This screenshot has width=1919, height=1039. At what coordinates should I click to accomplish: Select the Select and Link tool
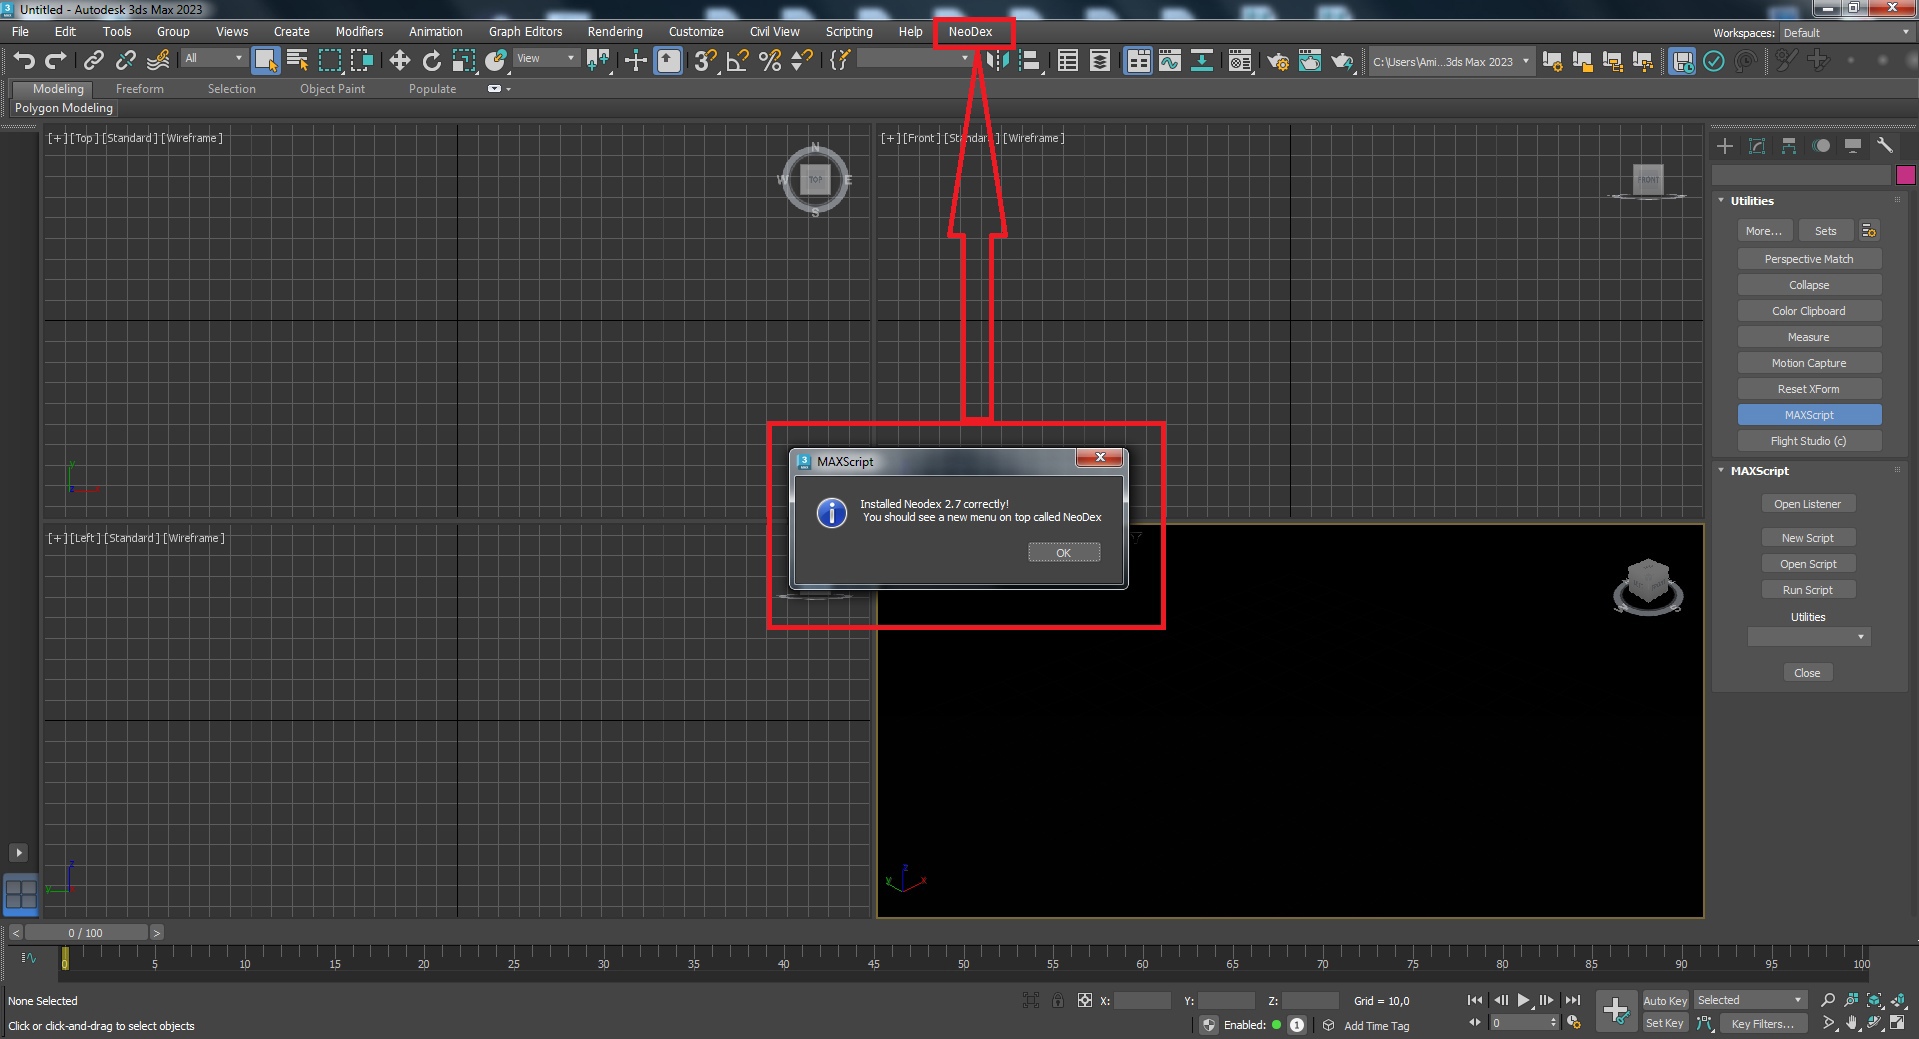pos(94,61)
